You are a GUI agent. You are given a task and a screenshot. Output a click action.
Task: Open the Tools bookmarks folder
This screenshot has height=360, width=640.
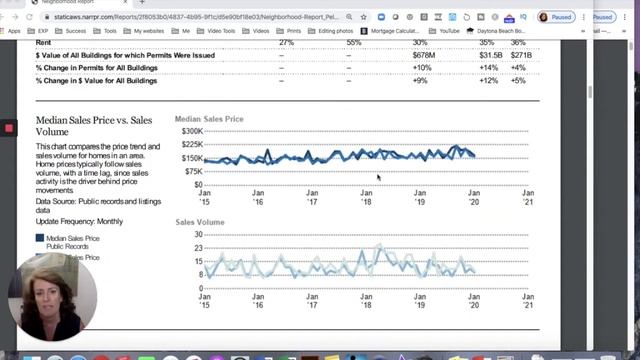pos(105,31)
